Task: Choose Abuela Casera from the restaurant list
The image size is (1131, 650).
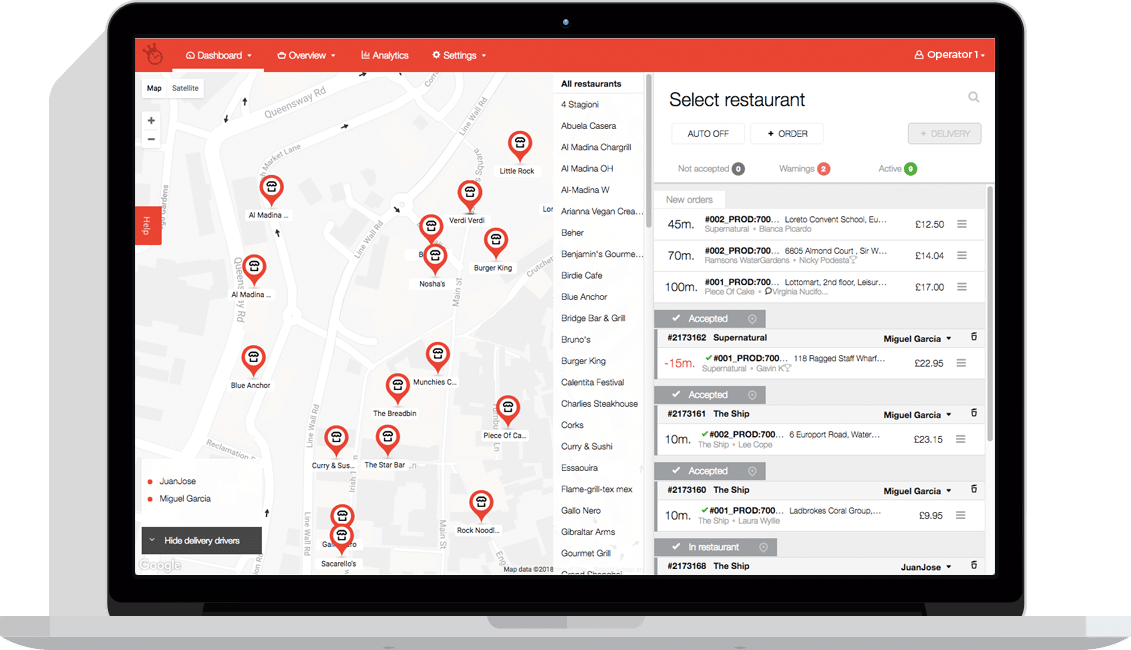Action: (x=589, y=126)
